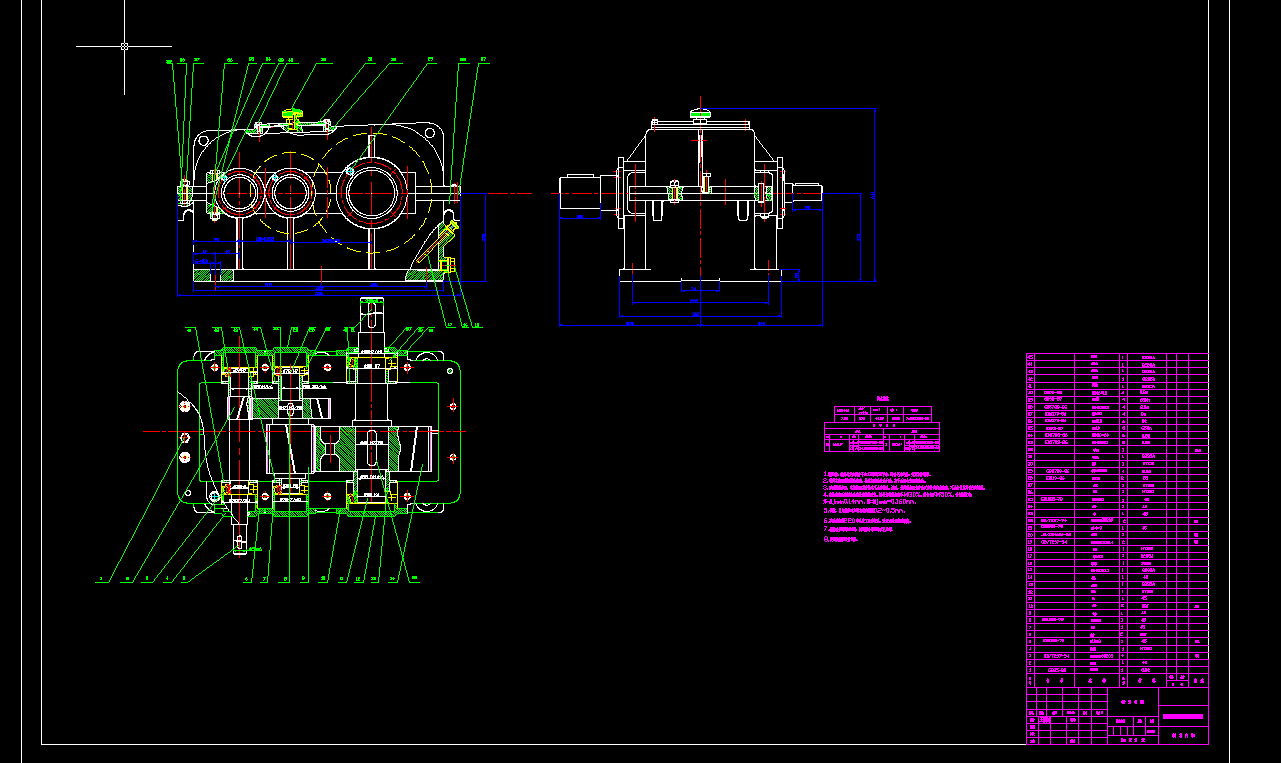
Task: Click the solid magenta bar in the title block
Action: pos(1184,716)
